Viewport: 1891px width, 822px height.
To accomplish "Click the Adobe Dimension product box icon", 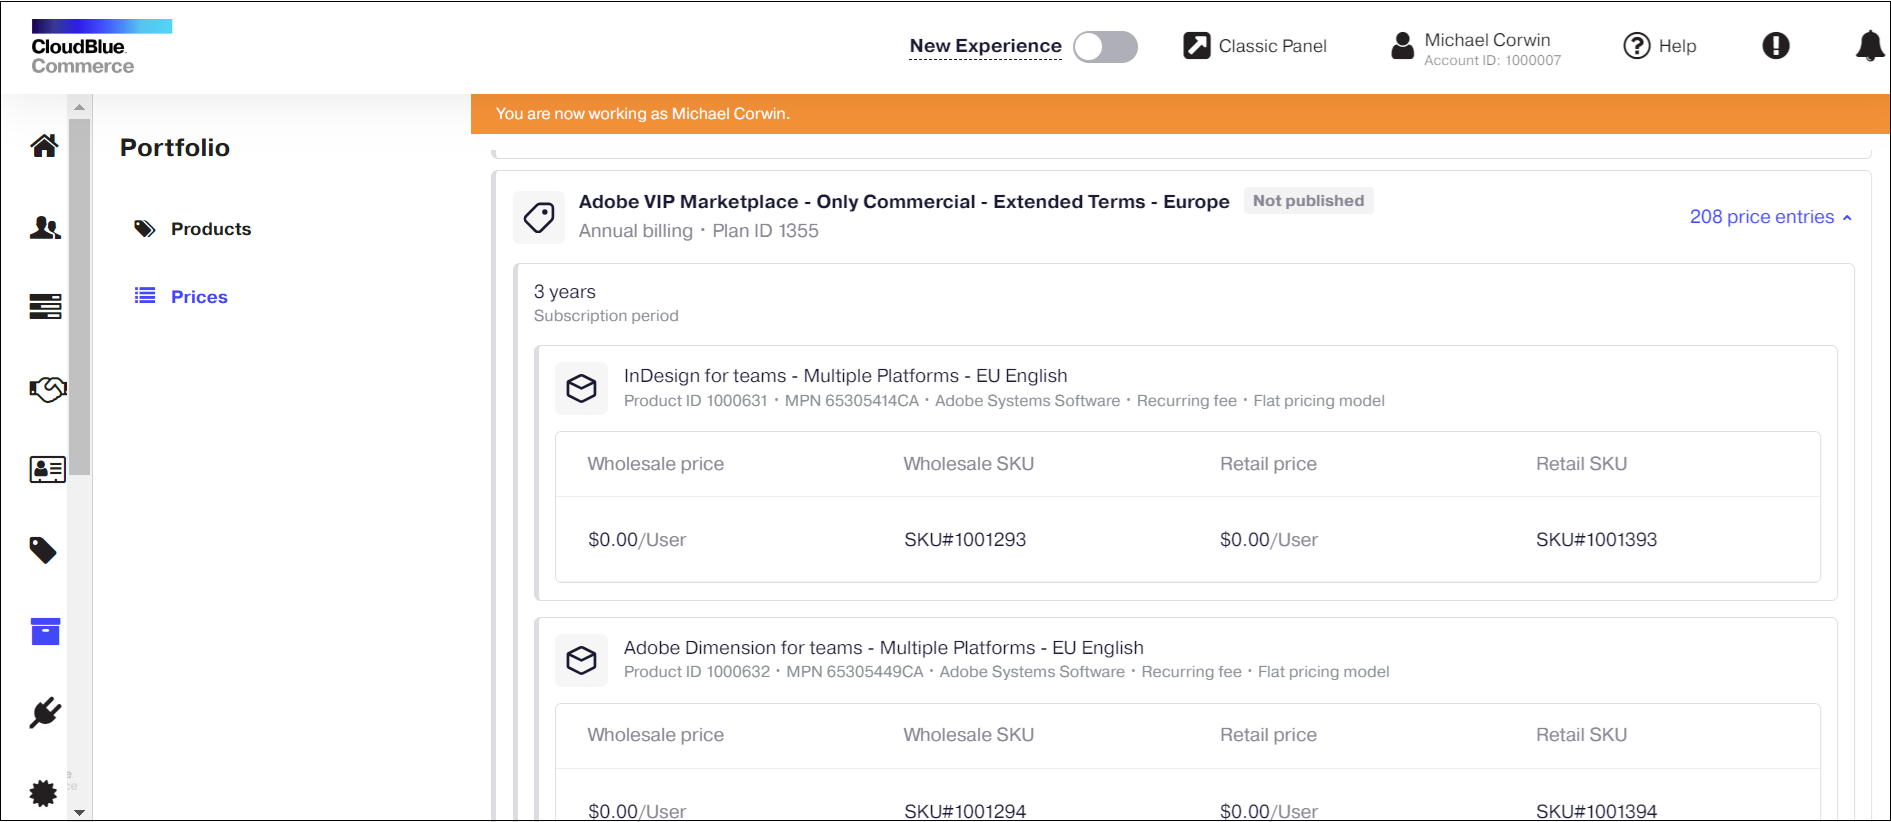I will tap(581, 660).
